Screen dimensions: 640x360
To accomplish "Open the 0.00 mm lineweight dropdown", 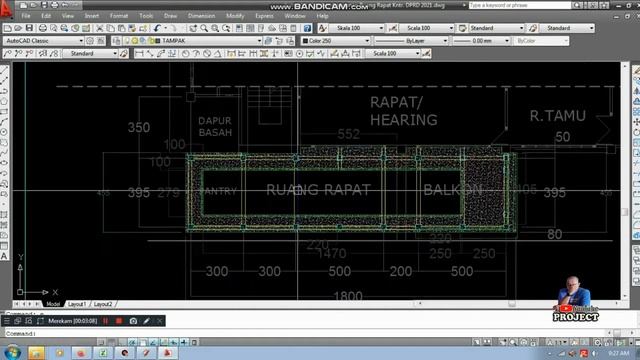I will pyautogui.click(x=481, y=41).
